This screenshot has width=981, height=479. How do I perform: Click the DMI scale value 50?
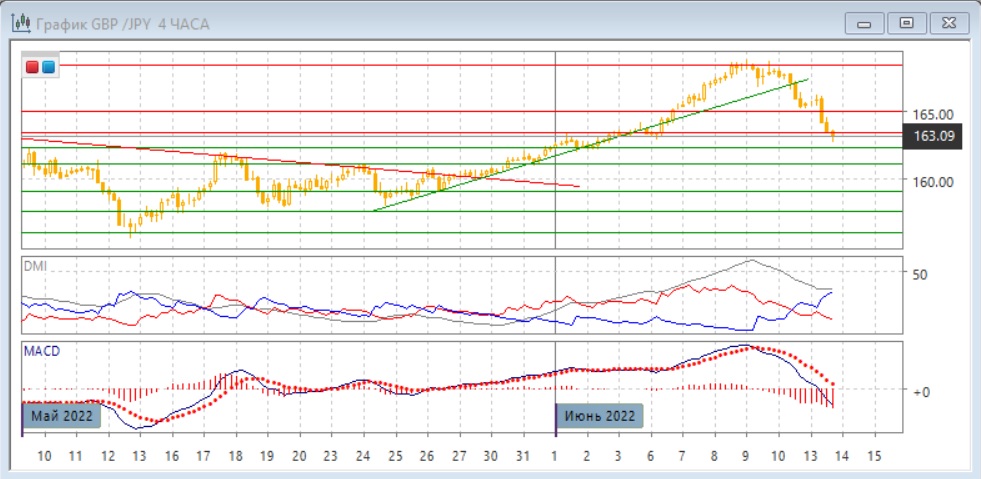[920, 274]
